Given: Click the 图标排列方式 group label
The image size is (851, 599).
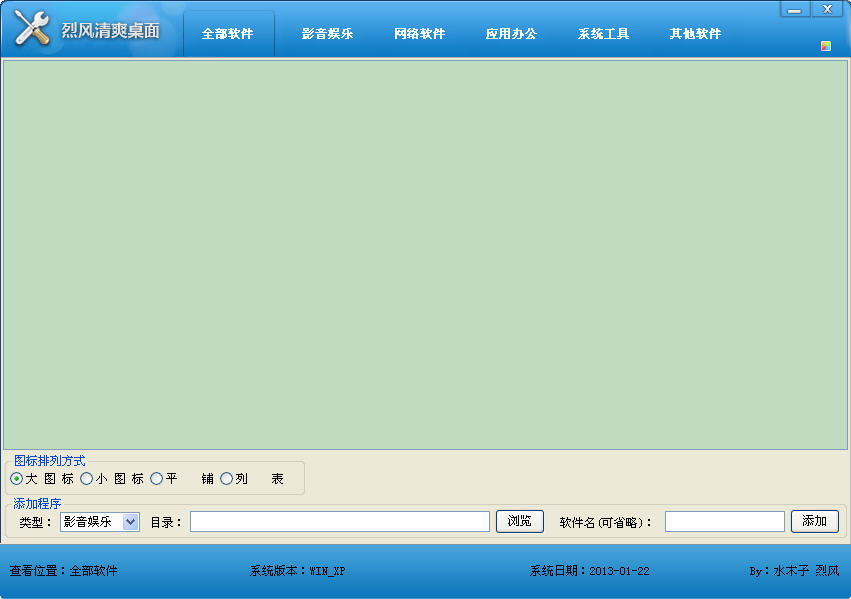Looking at the screenshot, I should tap(49, 461).
